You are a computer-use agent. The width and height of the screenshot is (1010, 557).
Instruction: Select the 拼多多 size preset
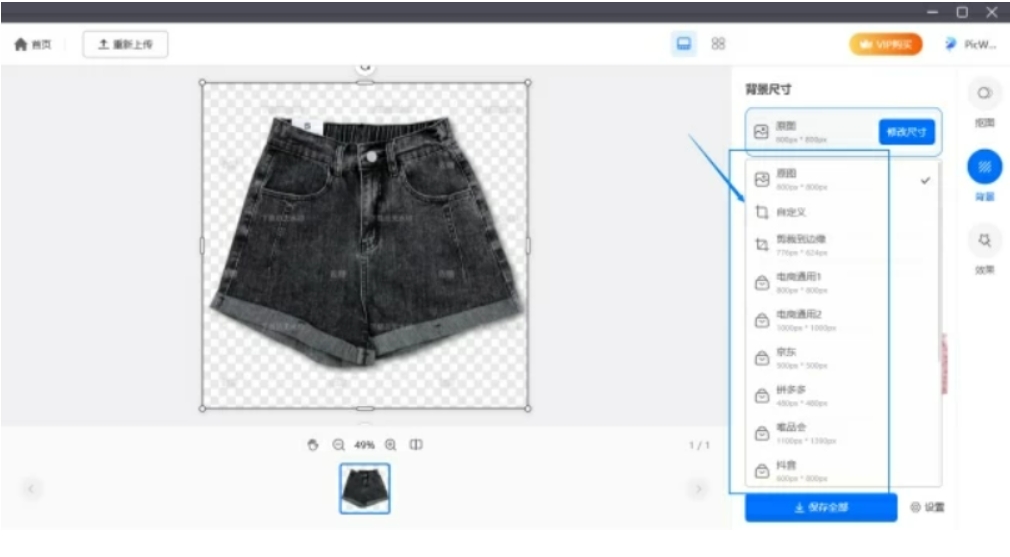(x=843, y=395)
